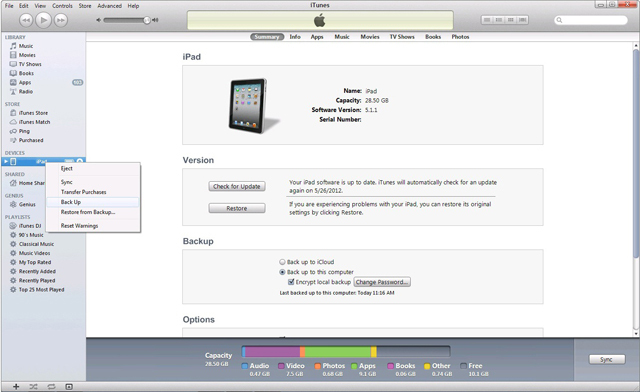Screen dimensions: 640x392
Task: Click the Previous track rewind button
Action: click(26, 20)
